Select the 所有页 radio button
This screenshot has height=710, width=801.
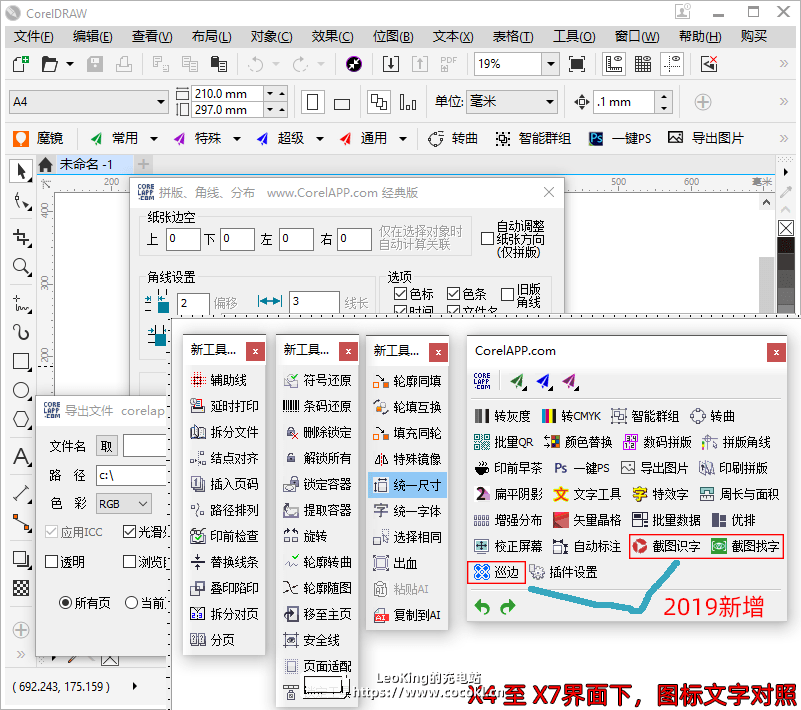coord(65,603)
